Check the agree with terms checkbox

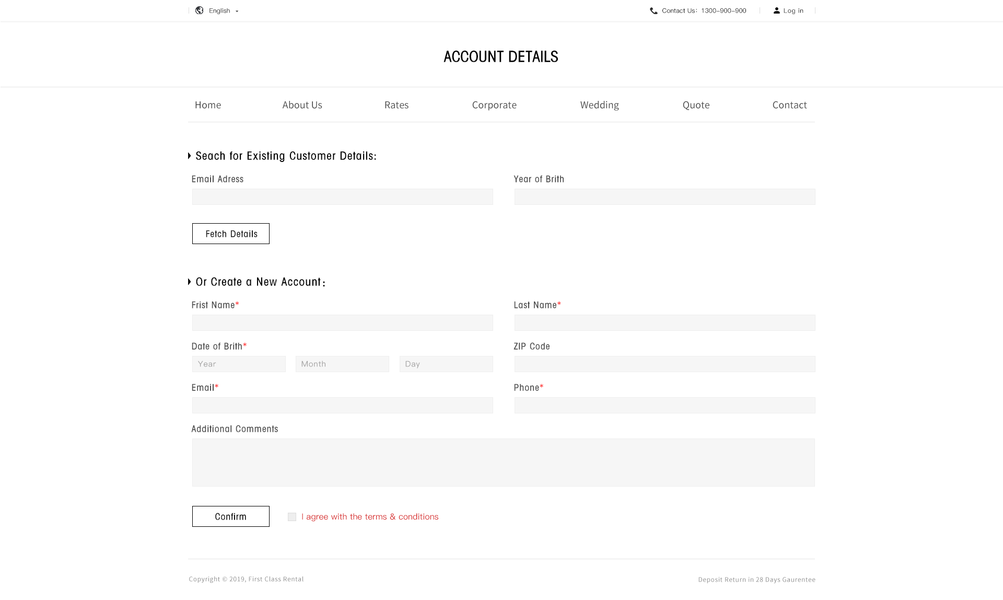click(x=292, y=517)
